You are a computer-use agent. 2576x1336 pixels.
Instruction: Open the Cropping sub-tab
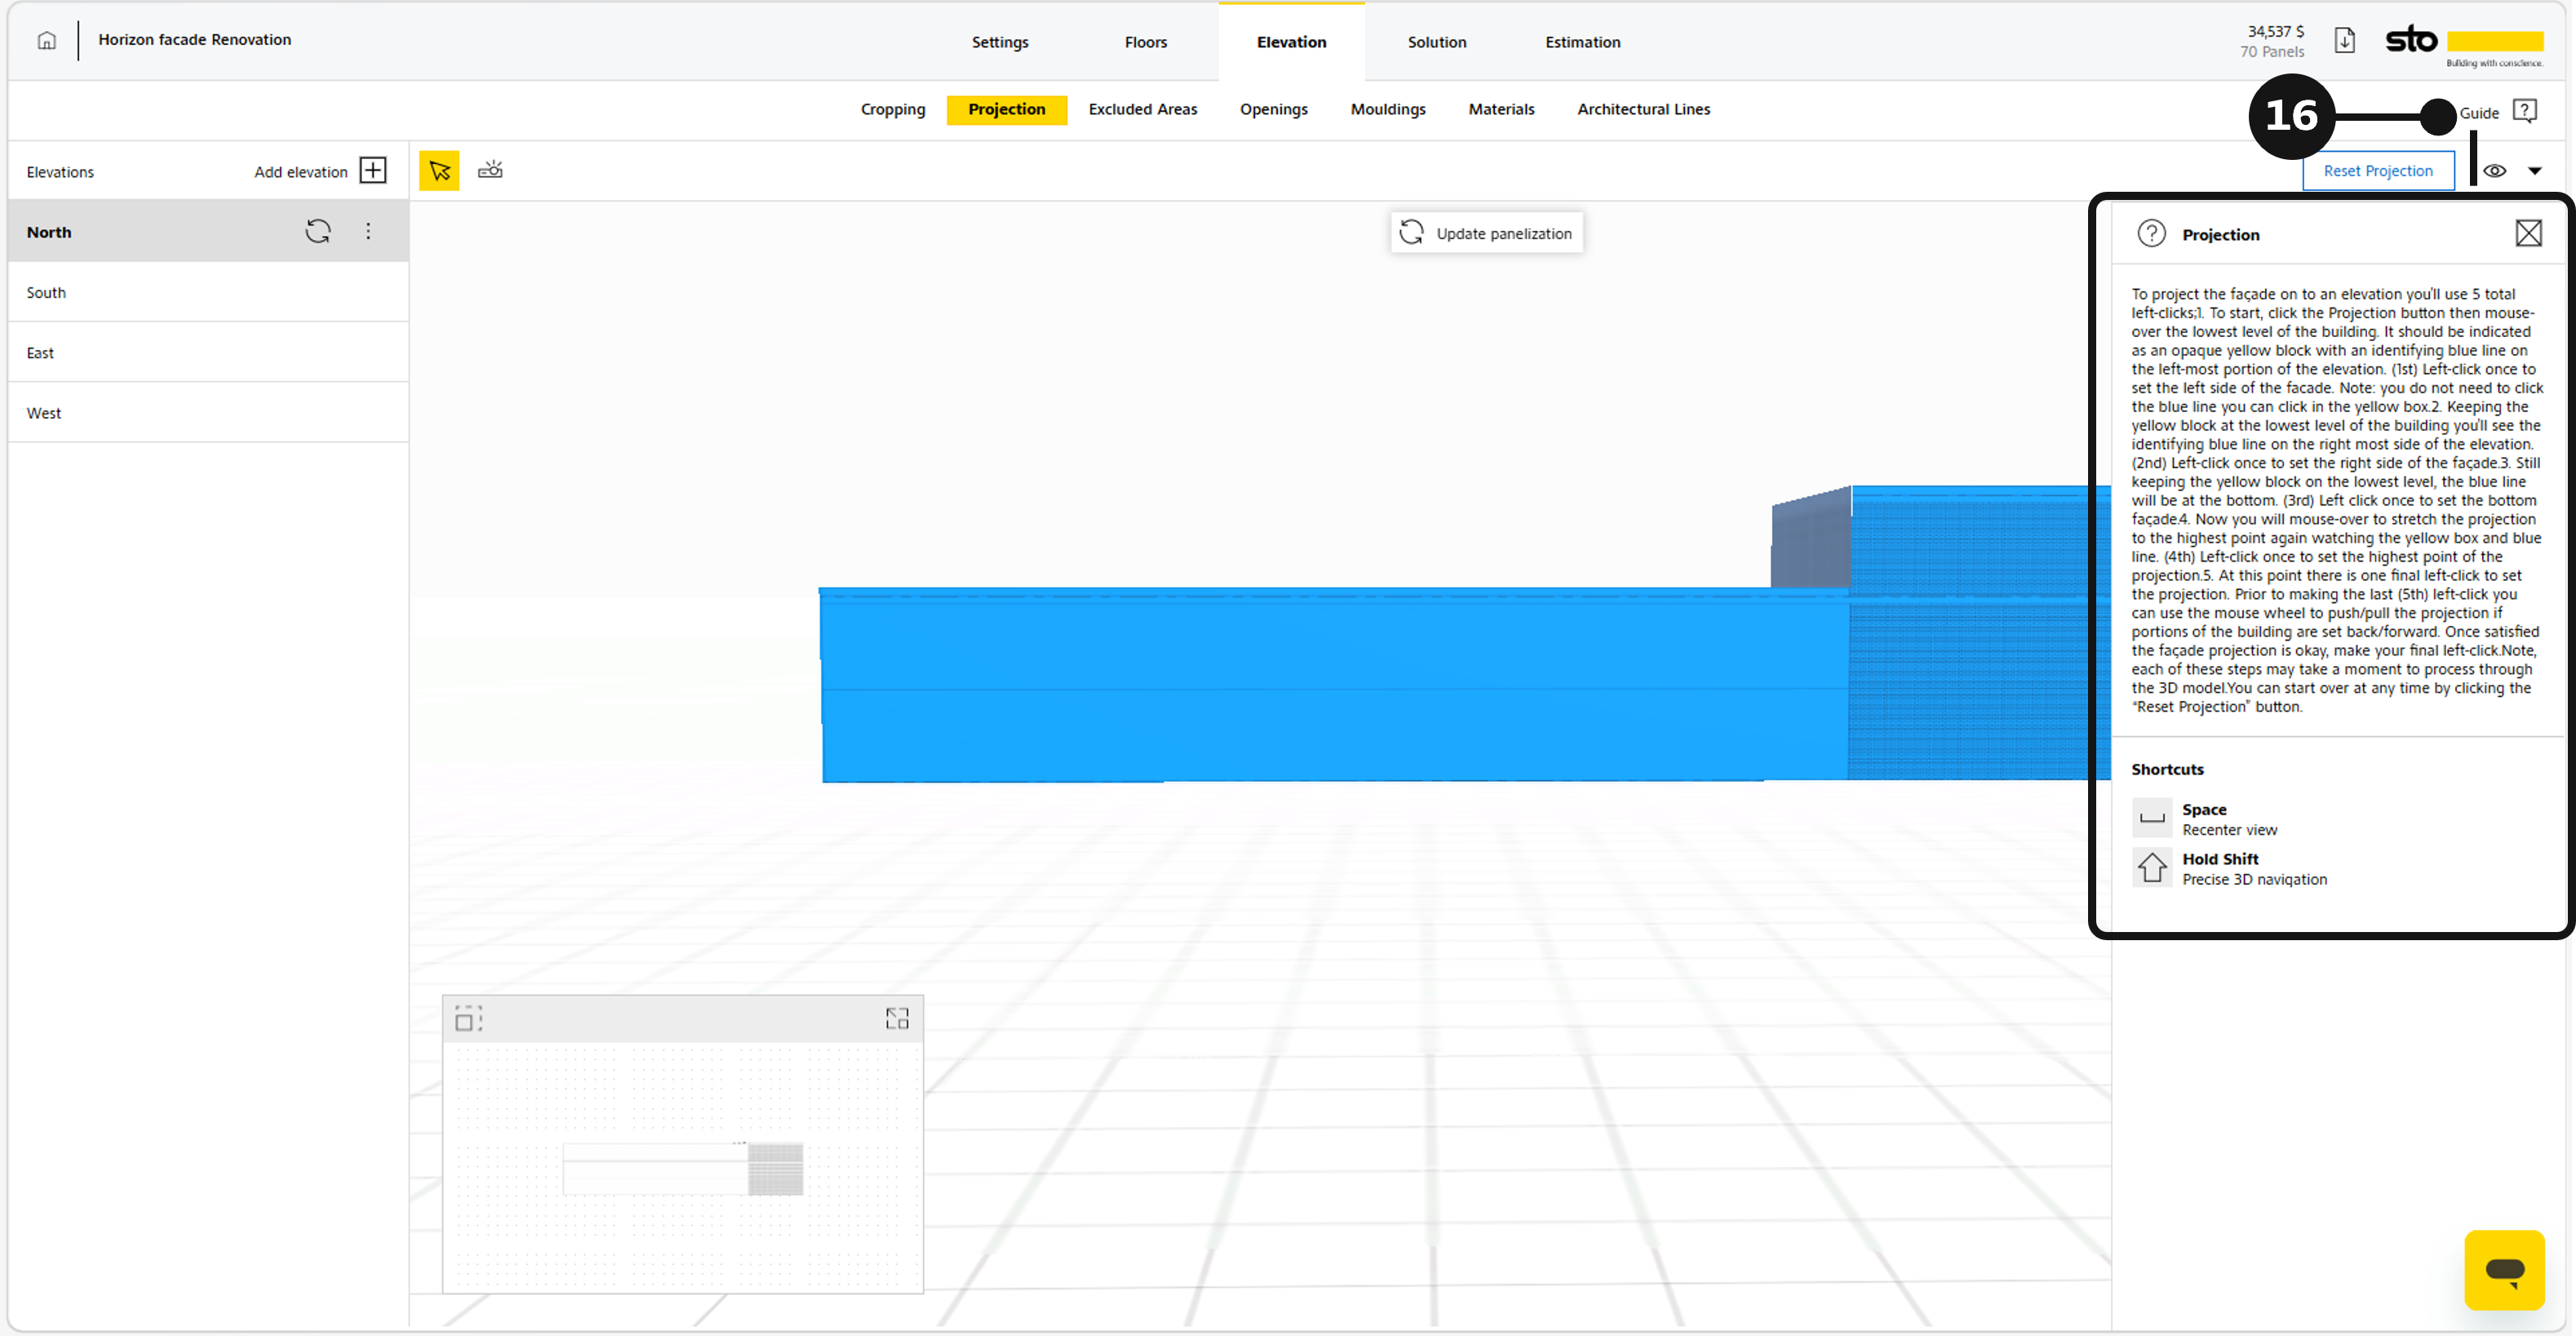(892, 109)
